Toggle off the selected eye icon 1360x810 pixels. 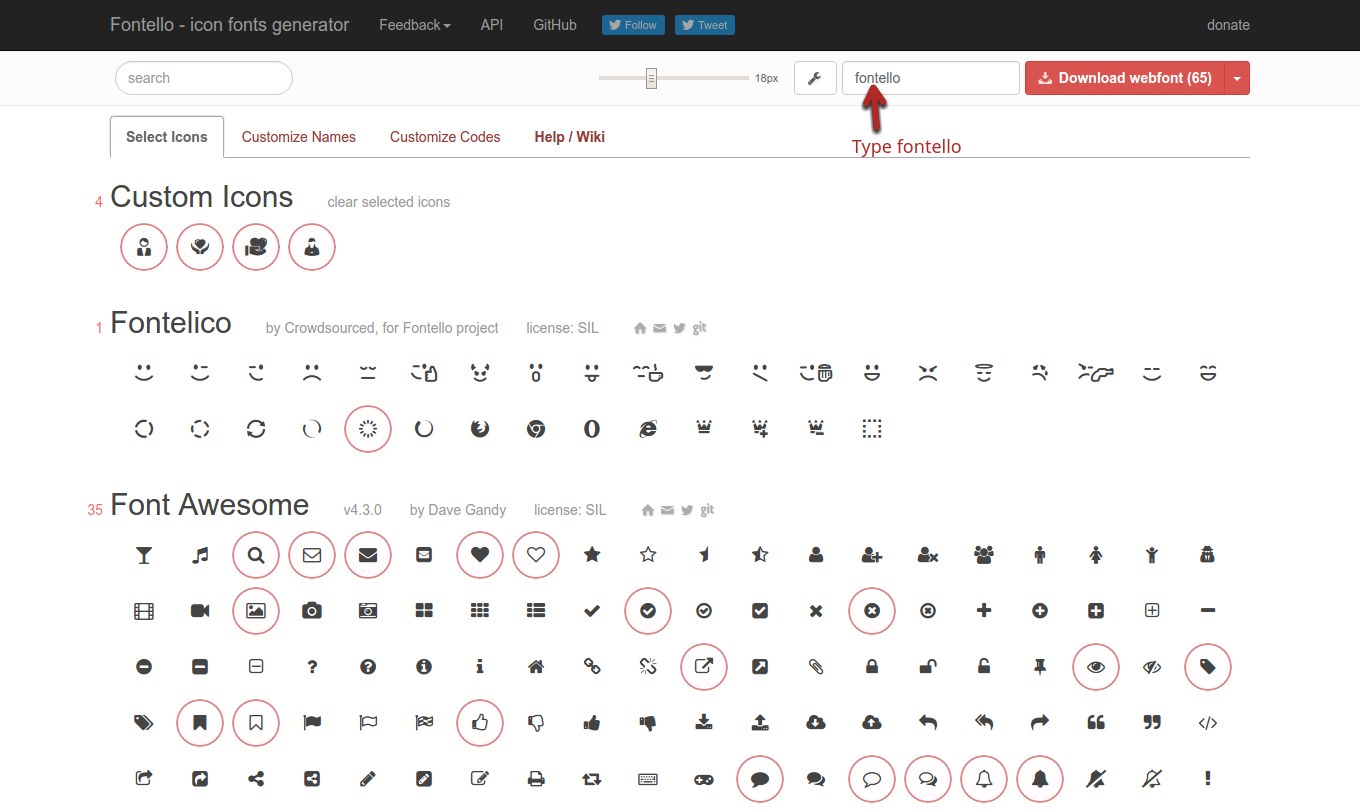click(1095, 667)
